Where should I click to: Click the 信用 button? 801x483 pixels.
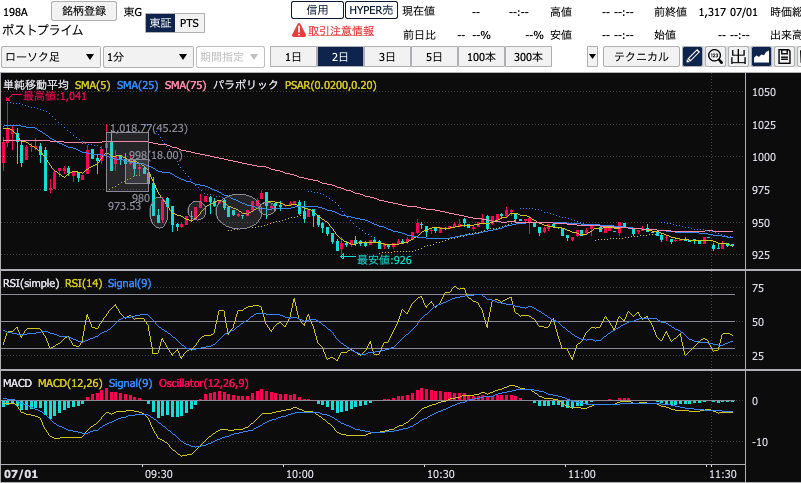316,9
